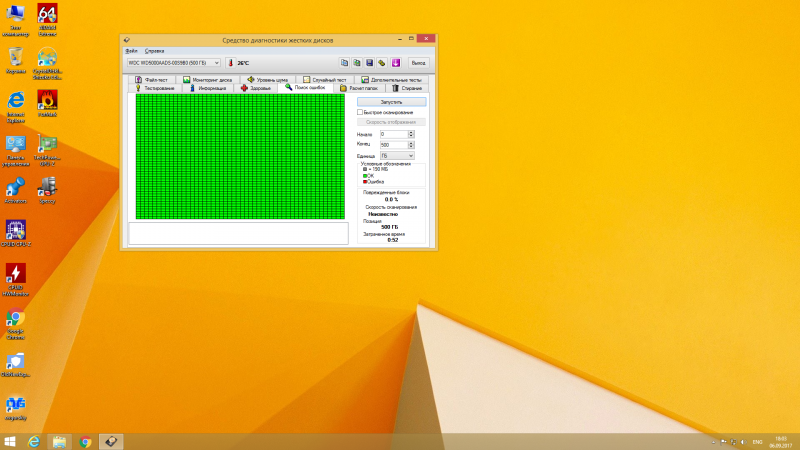Click the Windows Start button
The width and height of the screenshot is (800, 450).
coord(11,441)
